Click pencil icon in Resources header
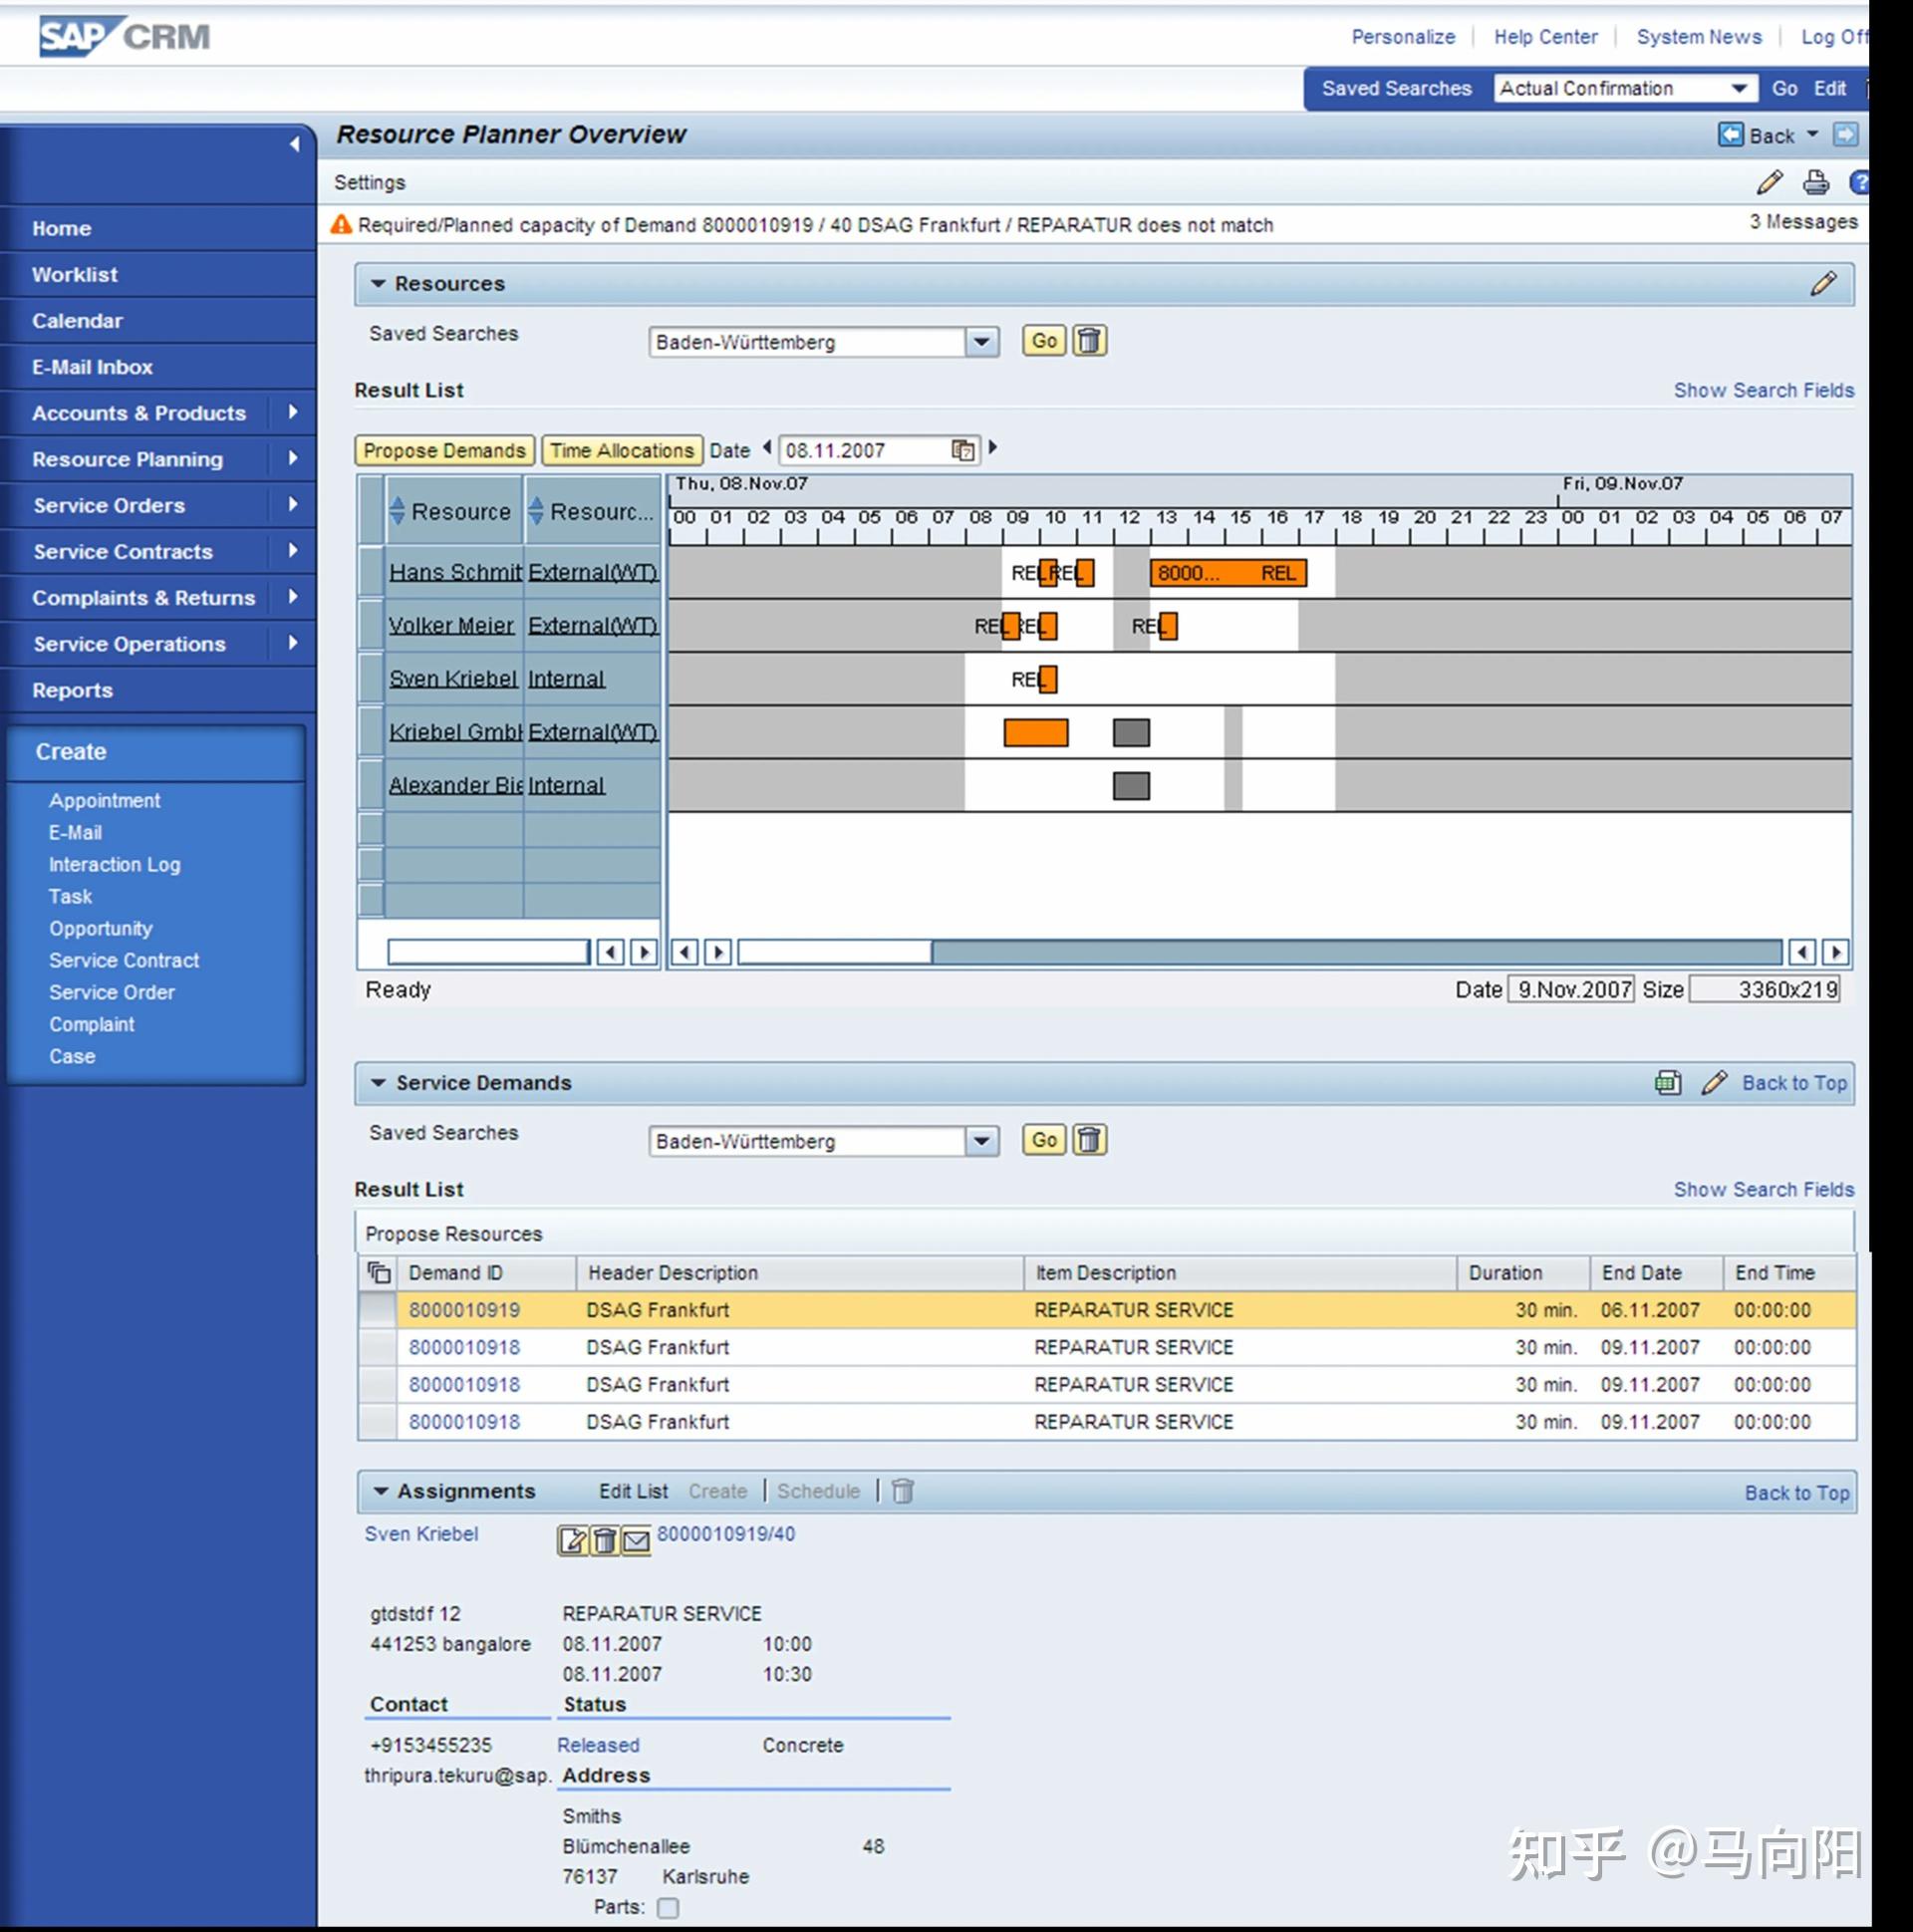 click(x=1822, y=284)
